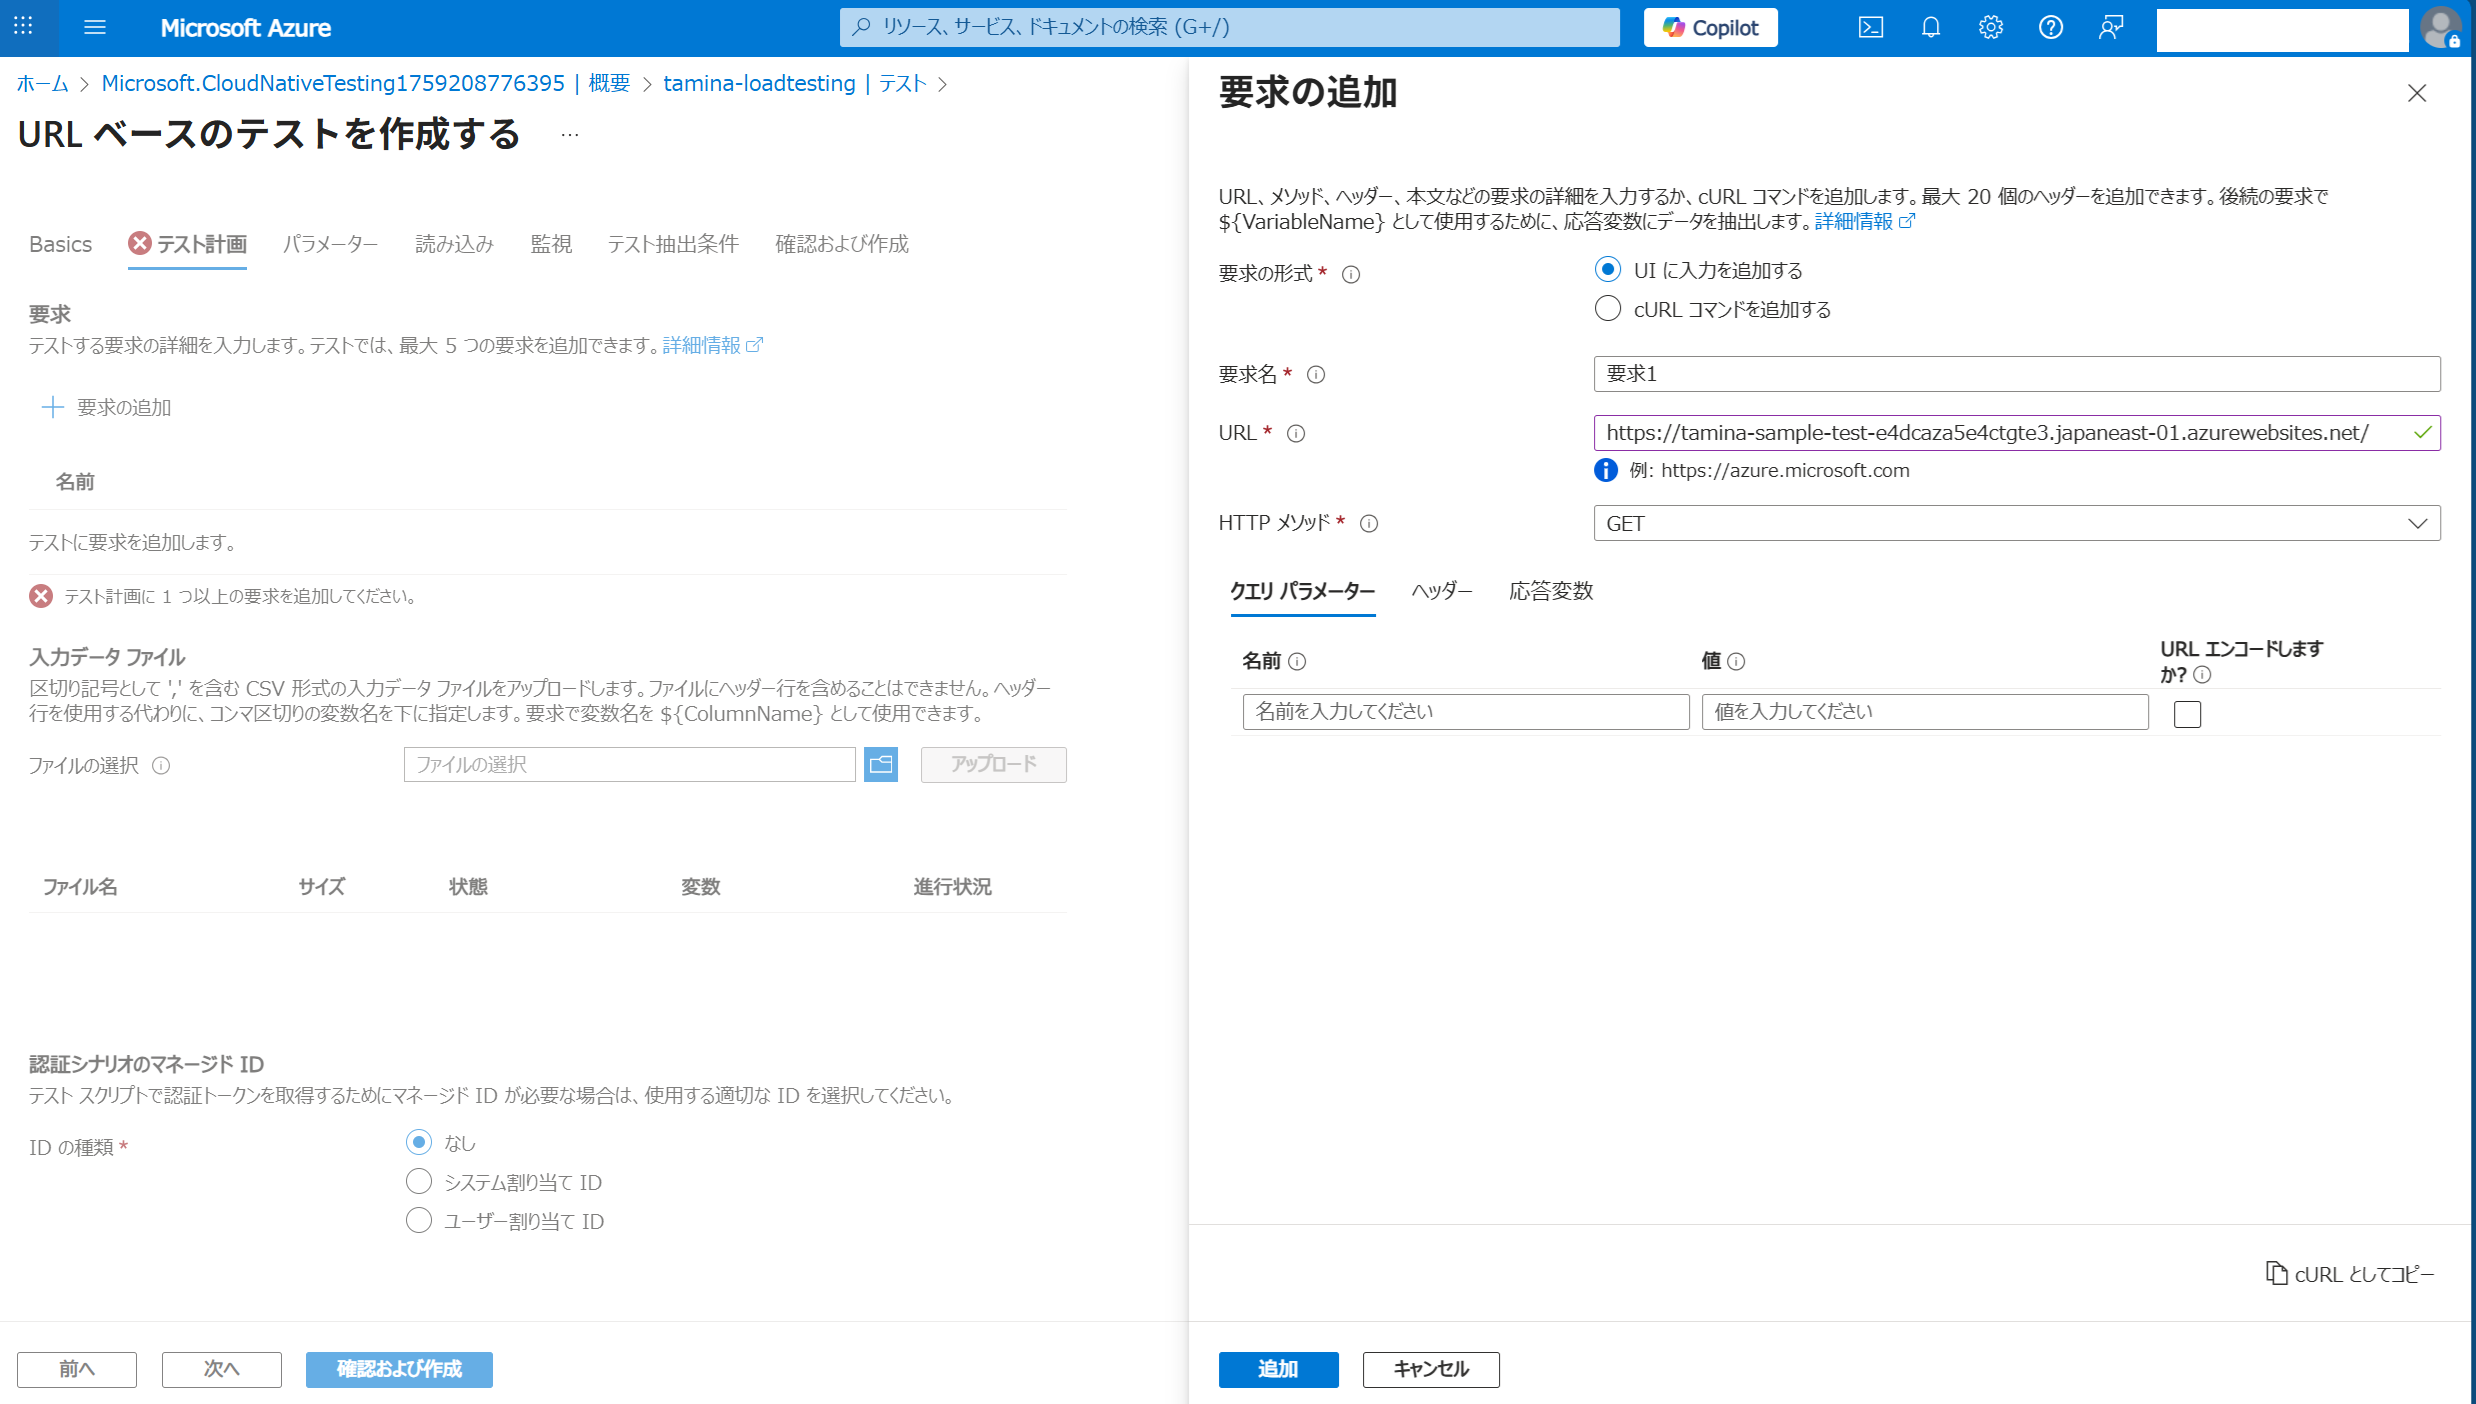Select システム割り当て ID radio button

(x=419, y=1182)
